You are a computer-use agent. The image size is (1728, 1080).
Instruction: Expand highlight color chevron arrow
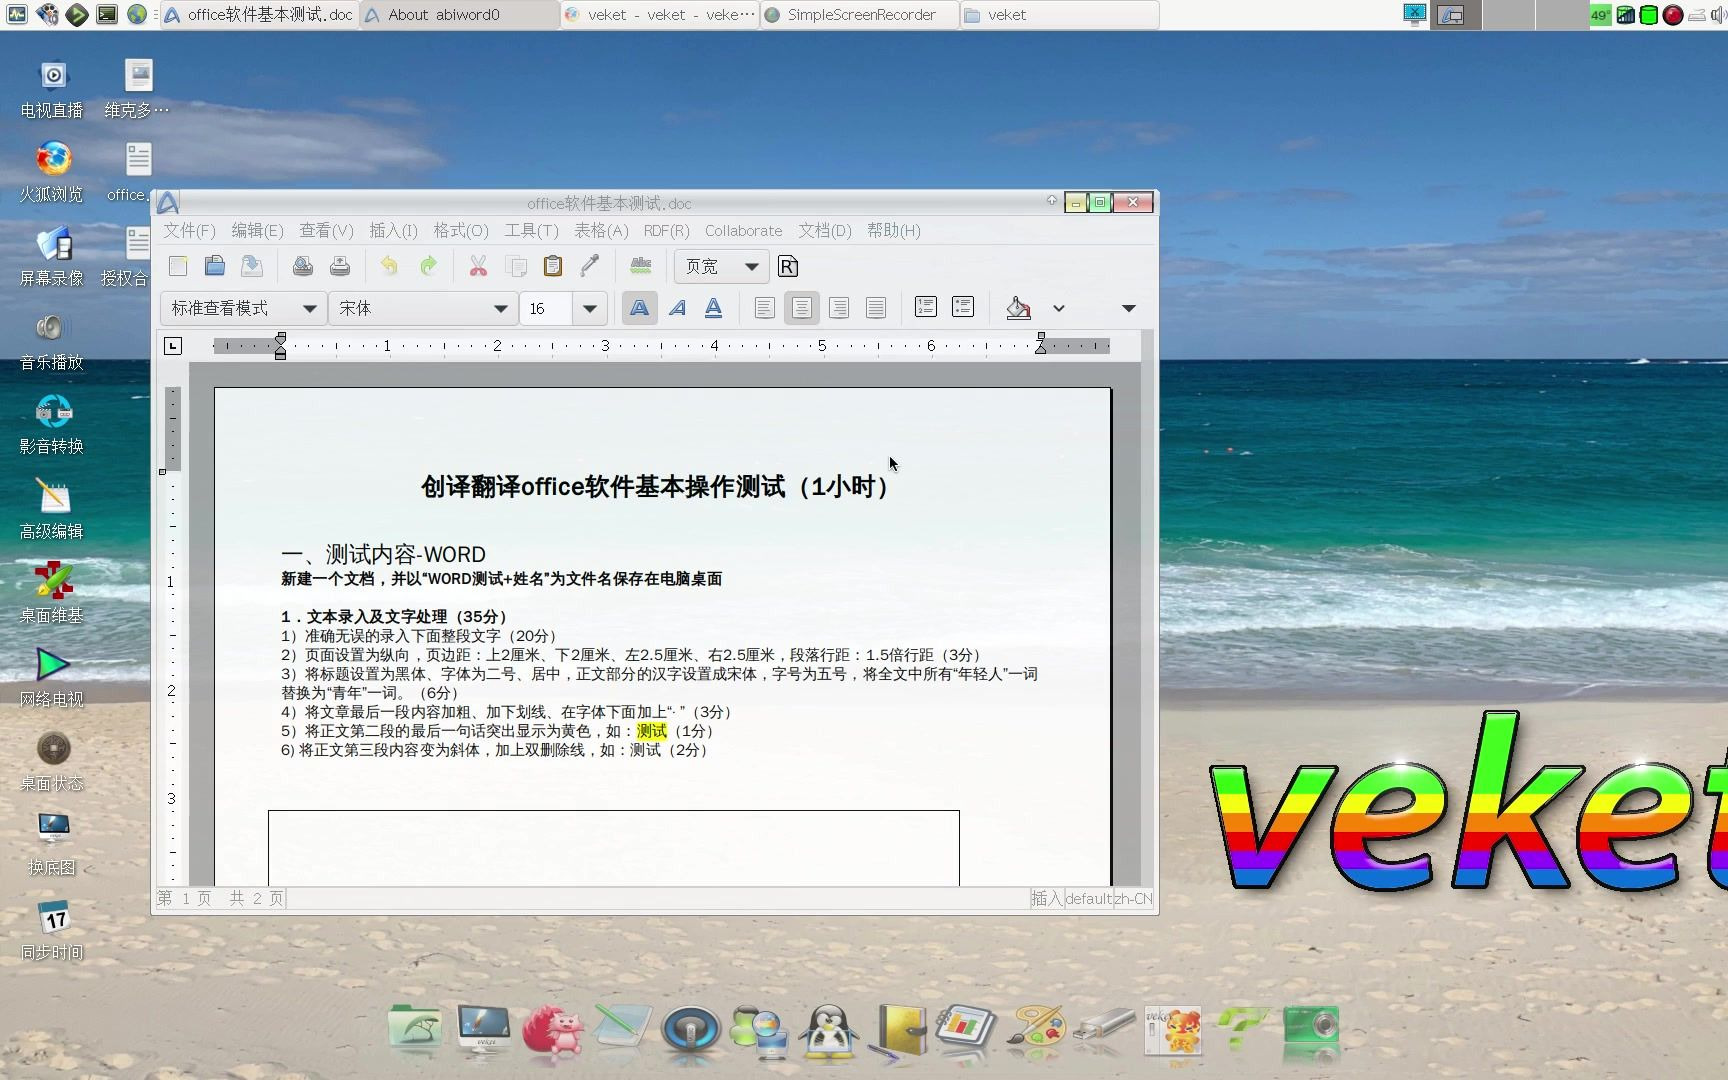(1059, 308)
